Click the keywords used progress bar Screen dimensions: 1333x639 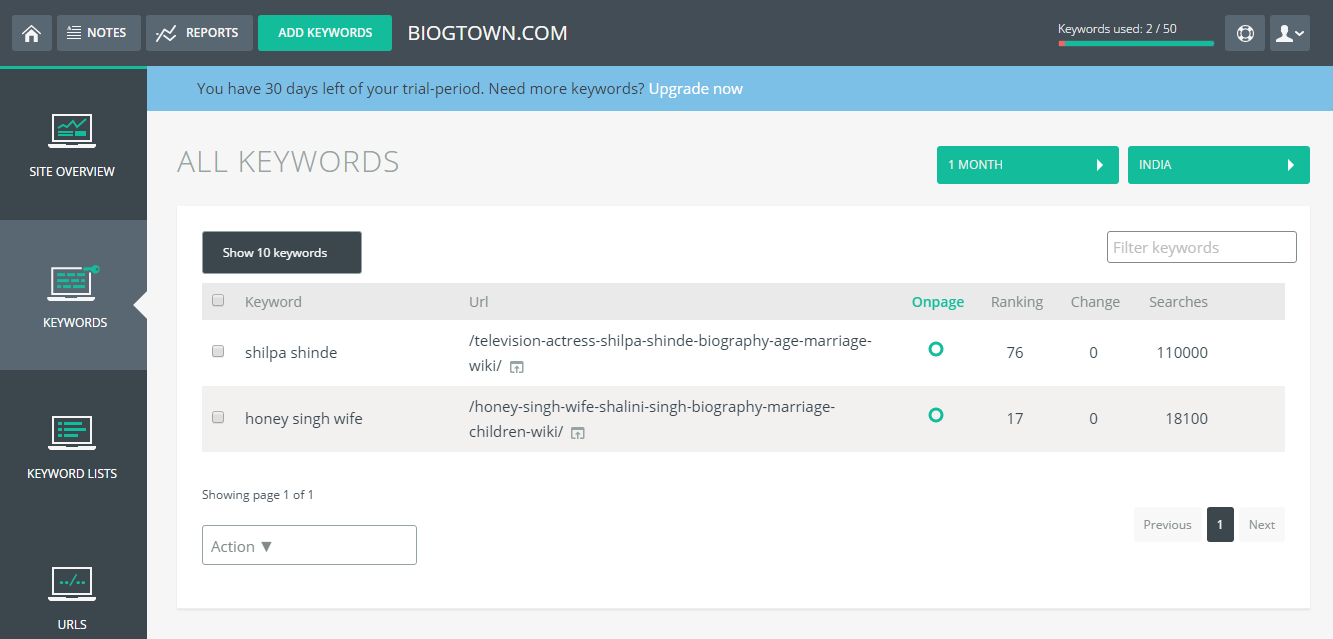click(1136, 43)
